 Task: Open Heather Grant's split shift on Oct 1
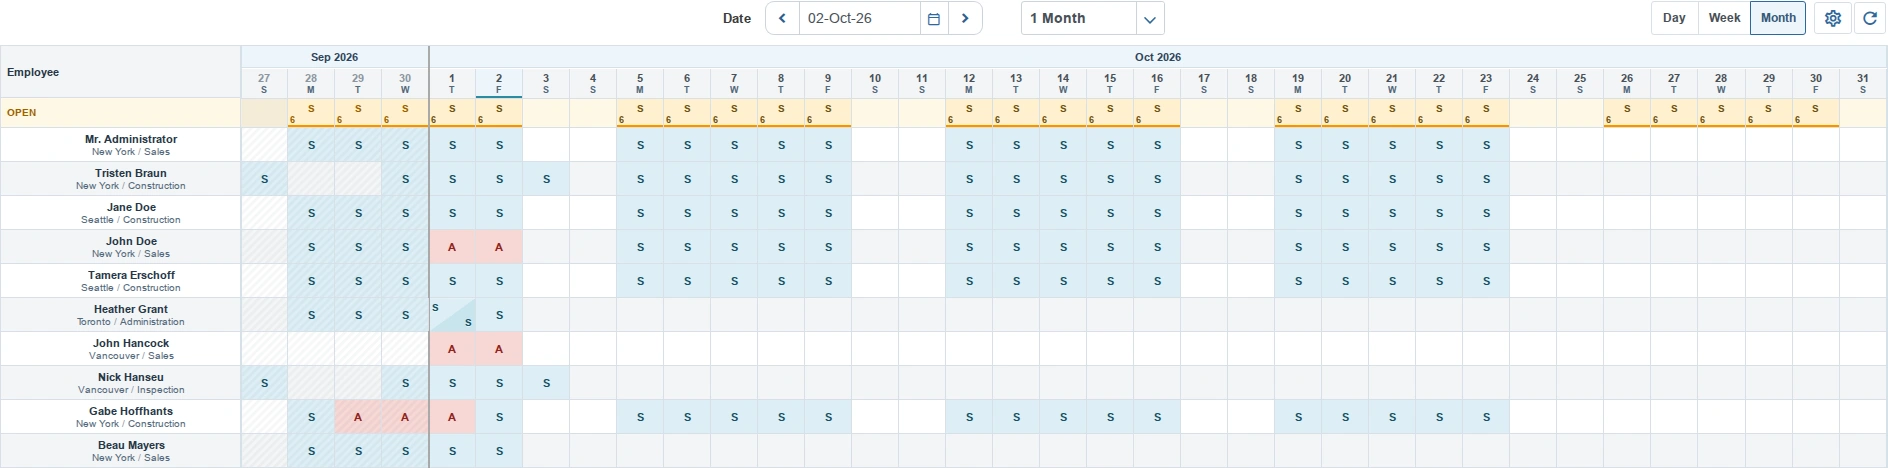[452, 315]
